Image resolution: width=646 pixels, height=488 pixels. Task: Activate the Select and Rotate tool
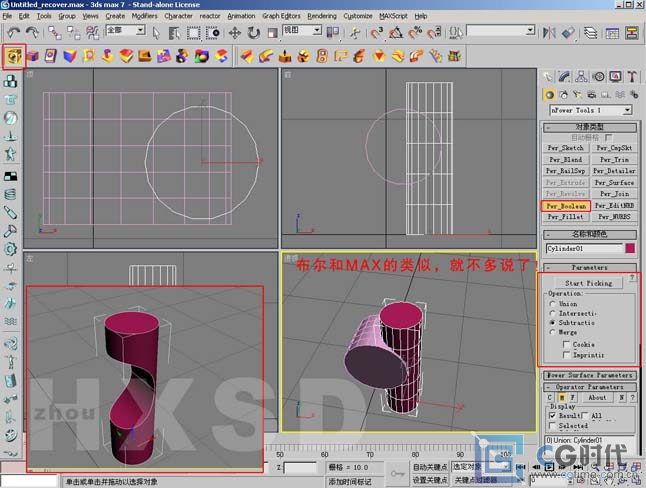point(253,33)
